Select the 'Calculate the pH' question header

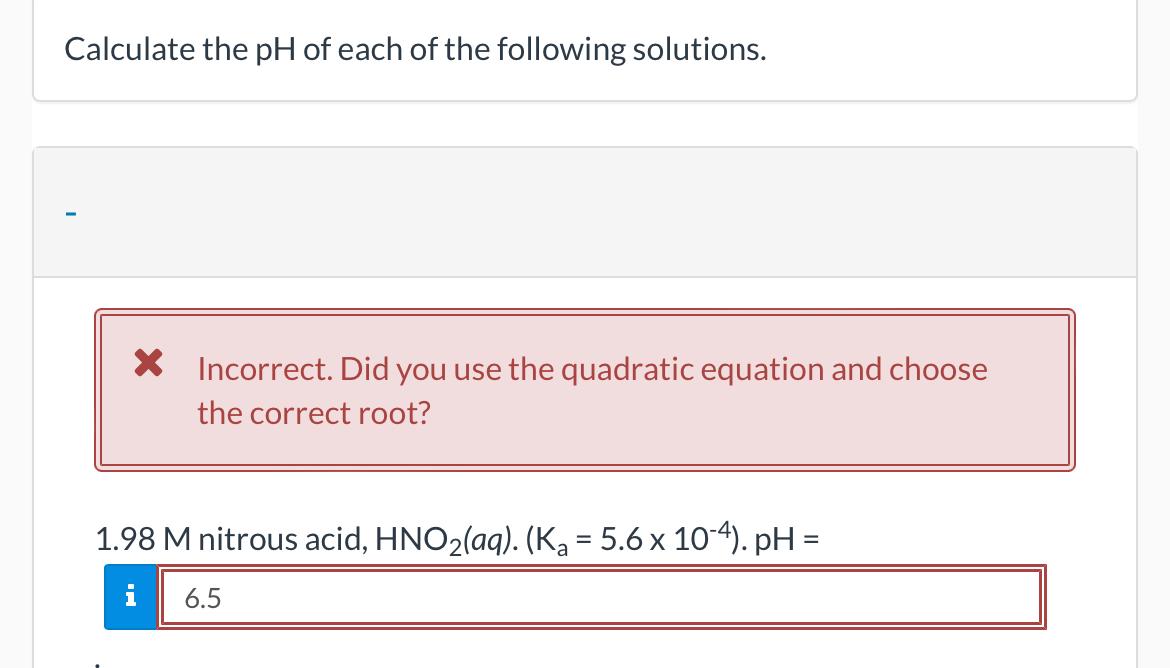pos(415,48)
